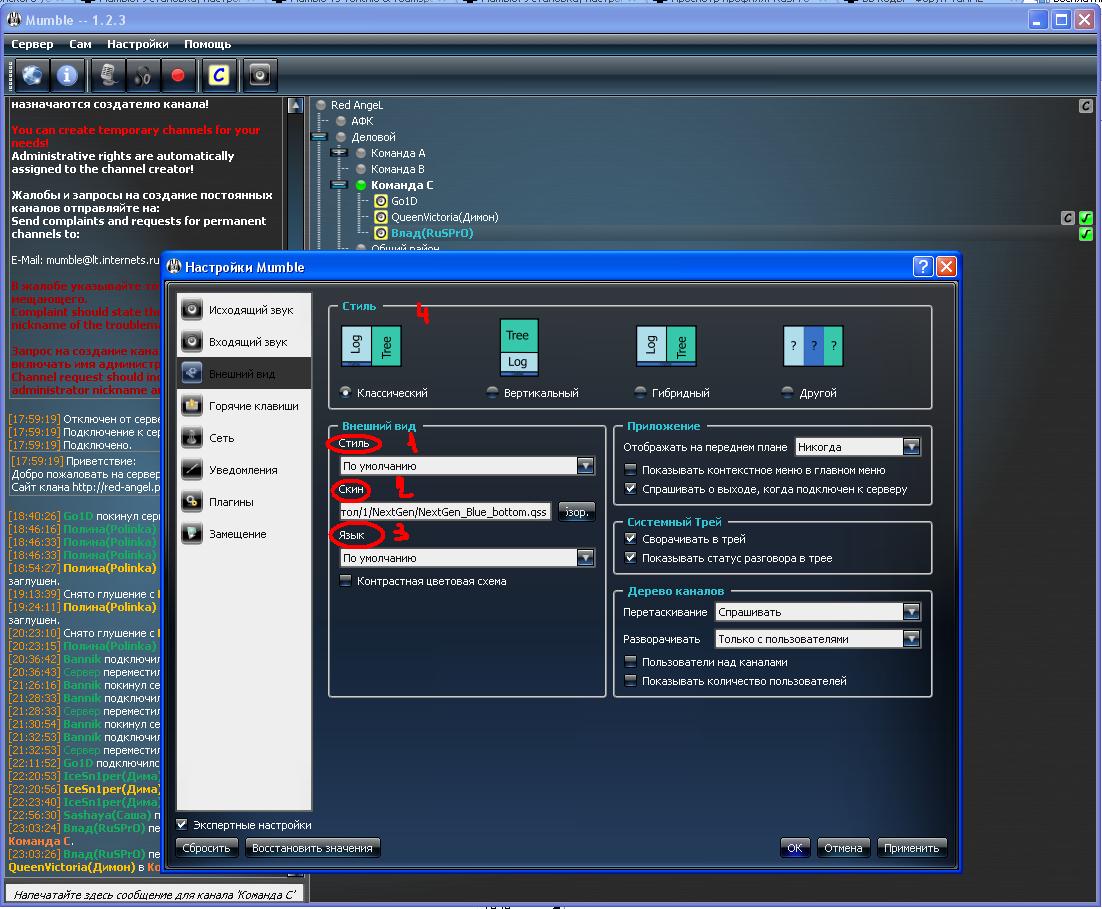This screenshot has width=1102, height=909.
Task: Open the Перетаскивание dropdown
Action: 818,612
